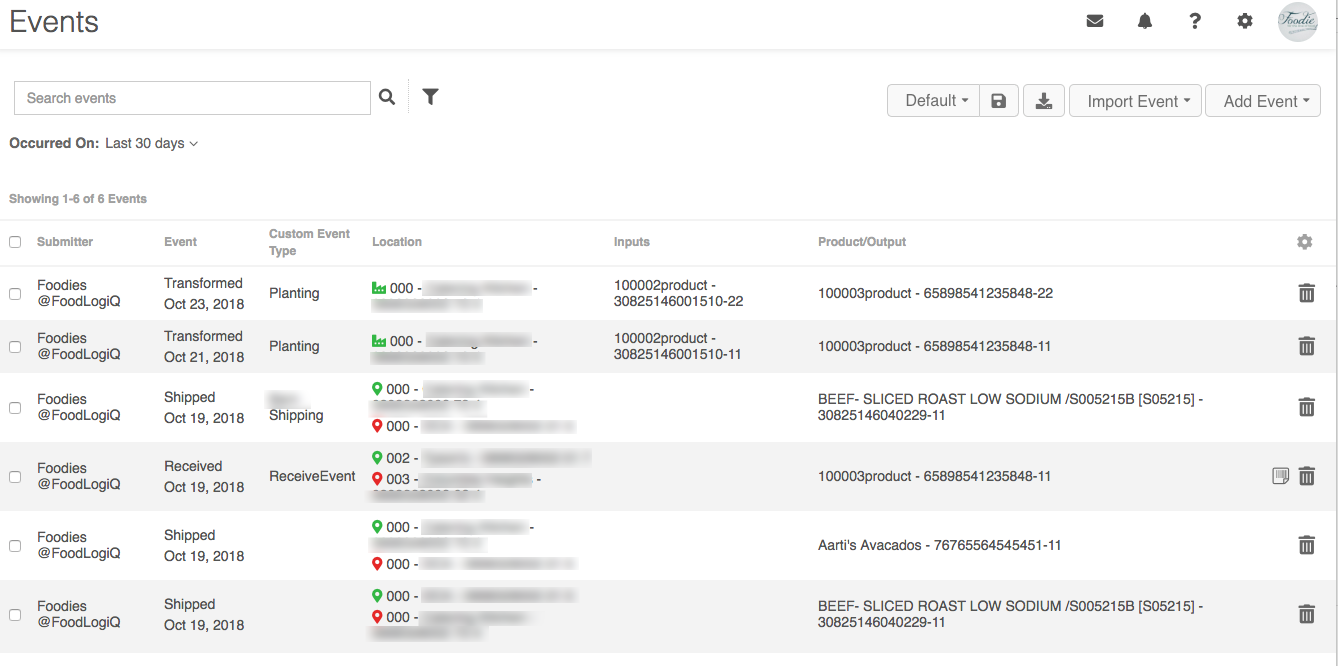This screenshot has width=1338, height=666.
Task: Open the help question mark icon
Action: tap(1195, 21)
